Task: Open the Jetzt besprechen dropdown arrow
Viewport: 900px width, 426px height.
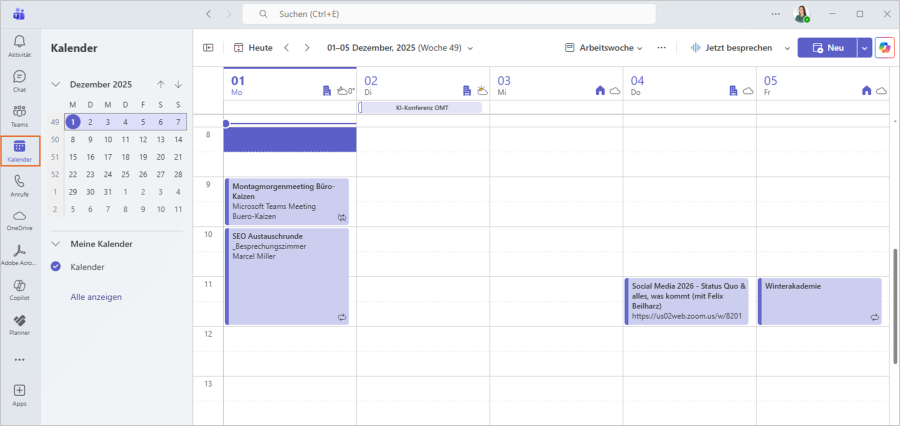Action: [787, 48]
